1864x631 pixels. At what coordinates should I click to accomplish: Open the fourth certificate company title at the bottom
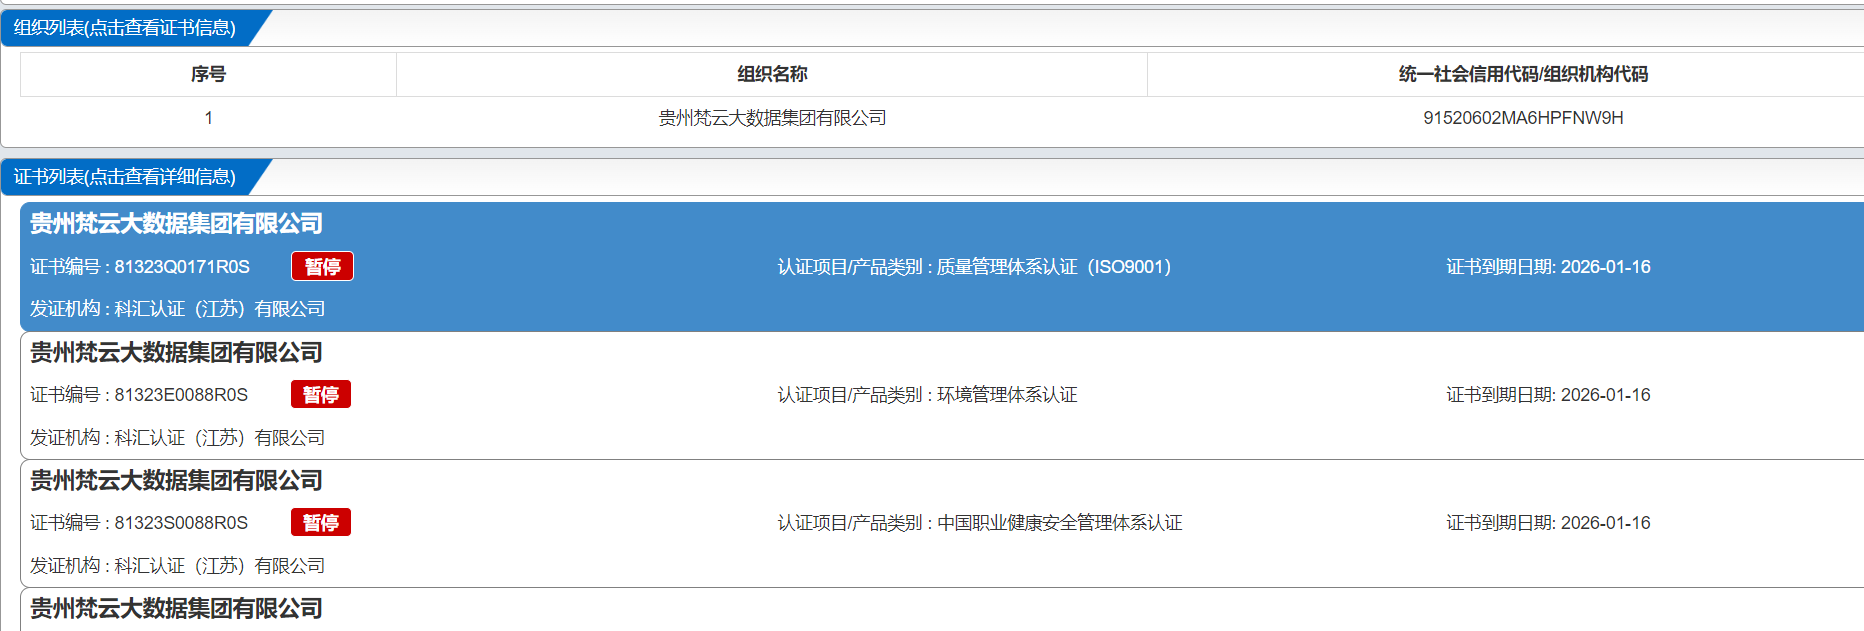pyautogui.click(x=176, y=608)
